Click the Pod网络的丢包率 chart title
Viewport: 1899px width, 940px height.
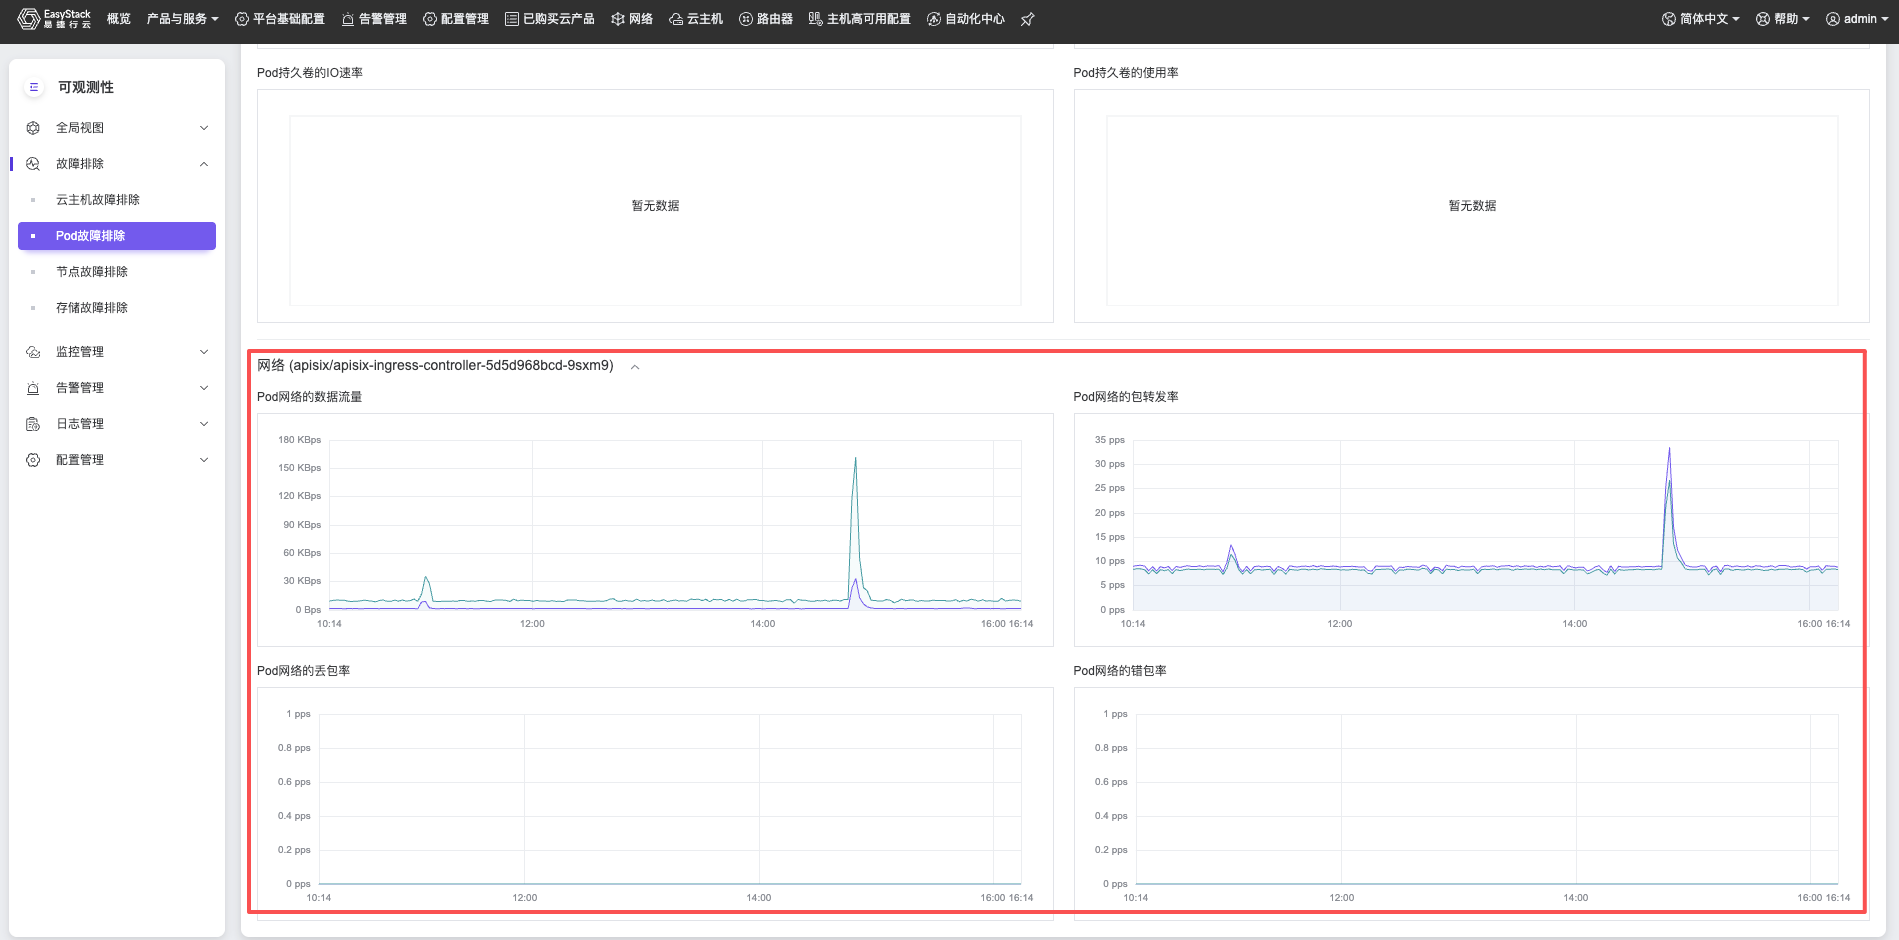(x=303, y=671)
